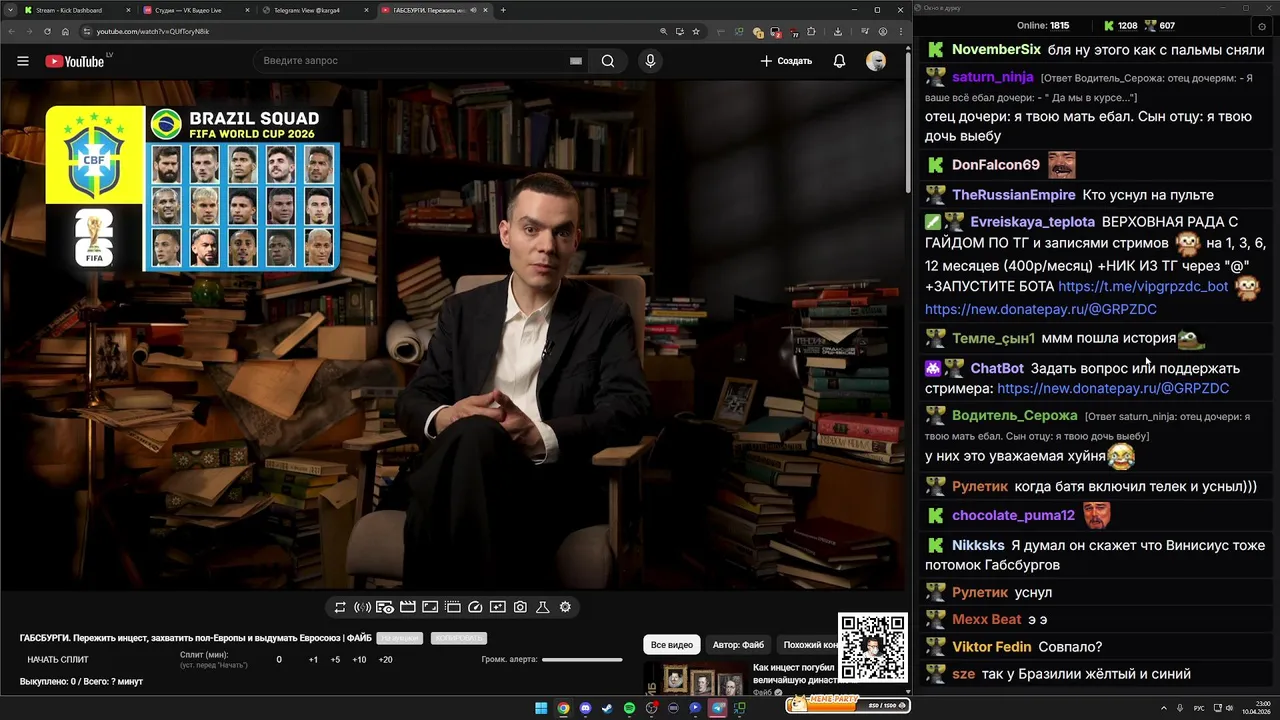
Task: Click the +20 split minutes button
Action: point(385,659)
